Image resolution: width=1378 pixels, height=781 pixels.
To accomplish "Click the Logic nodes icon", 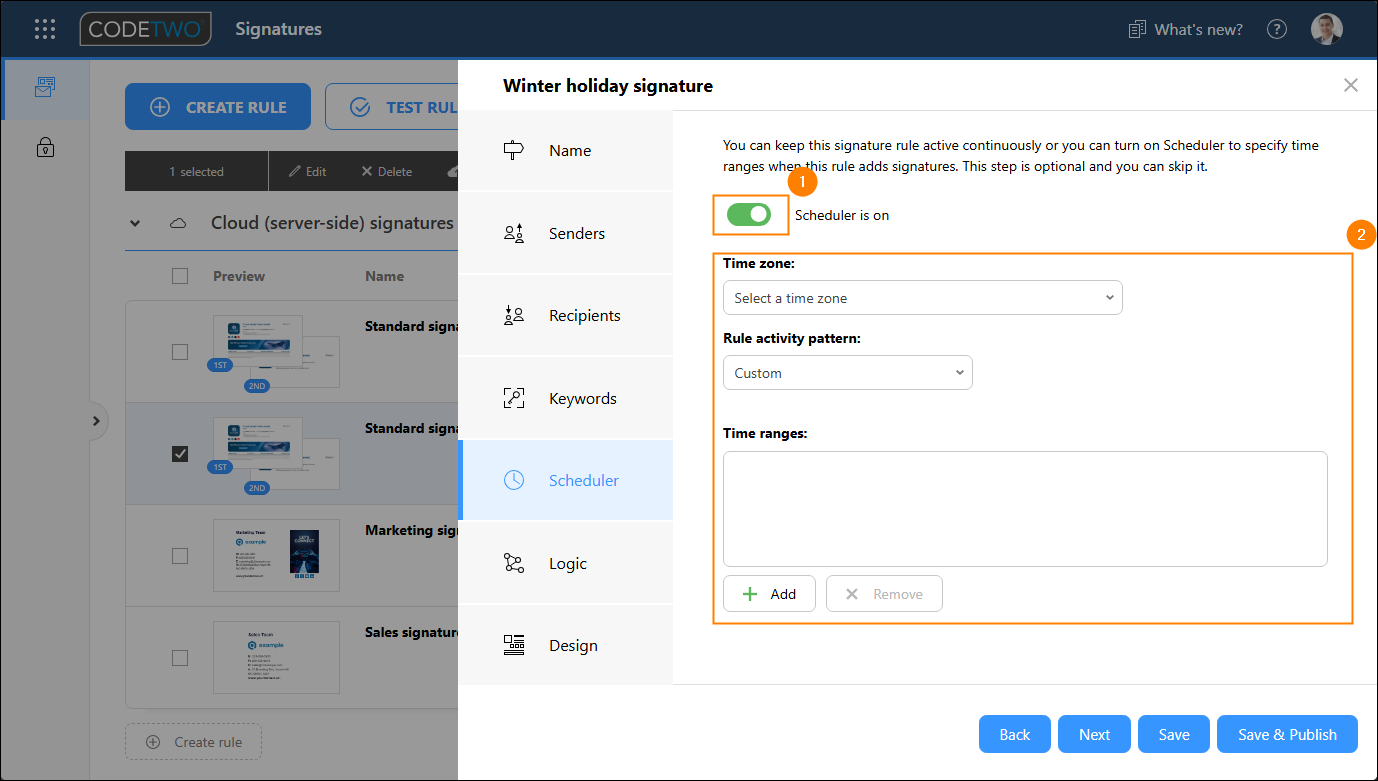I will [x=514, y=563].
